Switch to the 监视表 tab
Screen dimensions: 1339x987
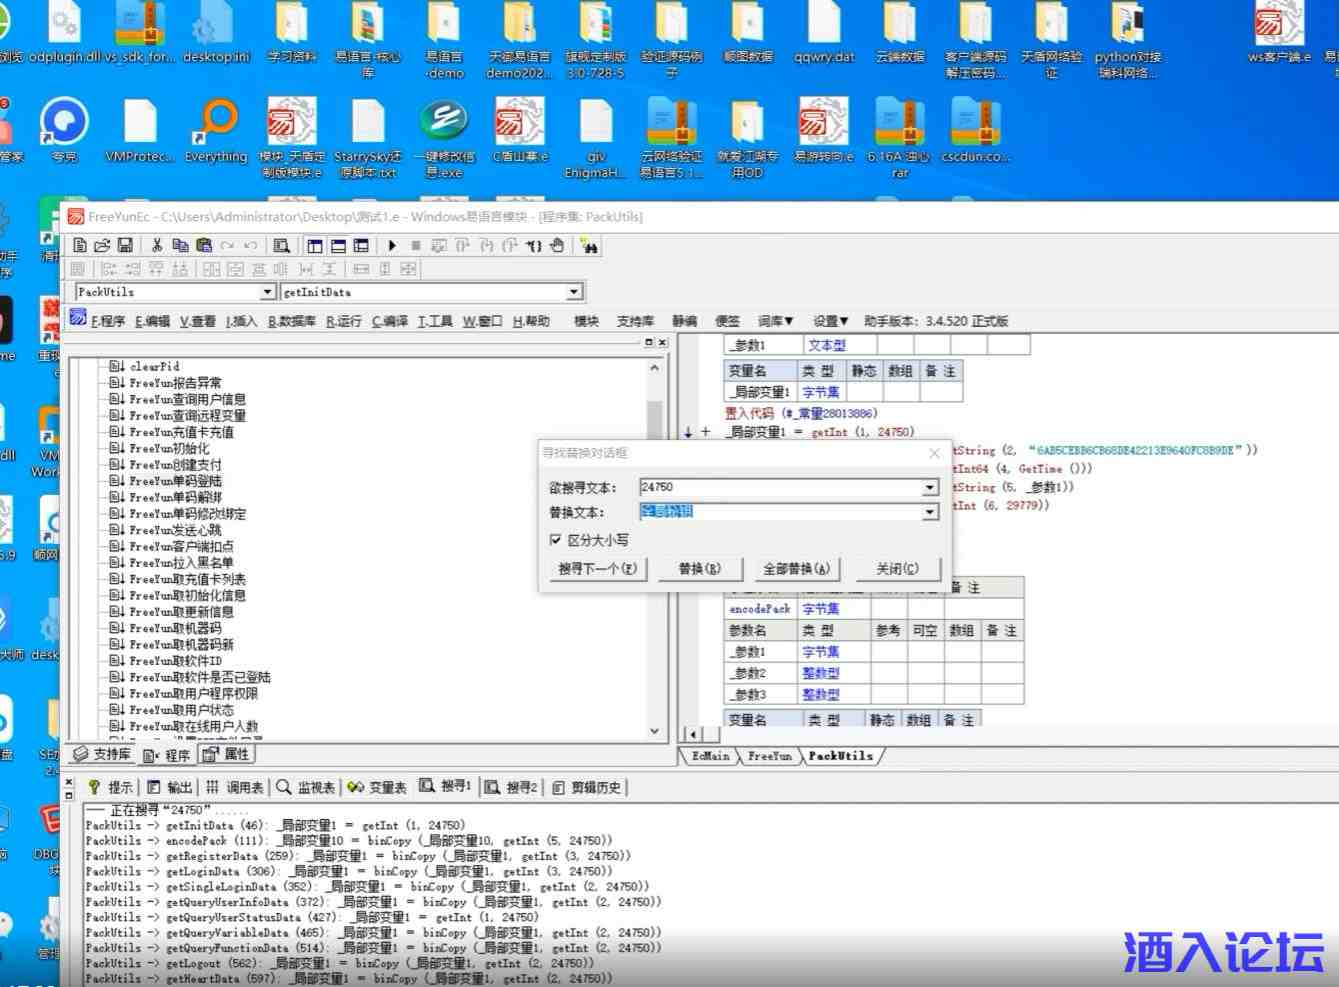307,788
